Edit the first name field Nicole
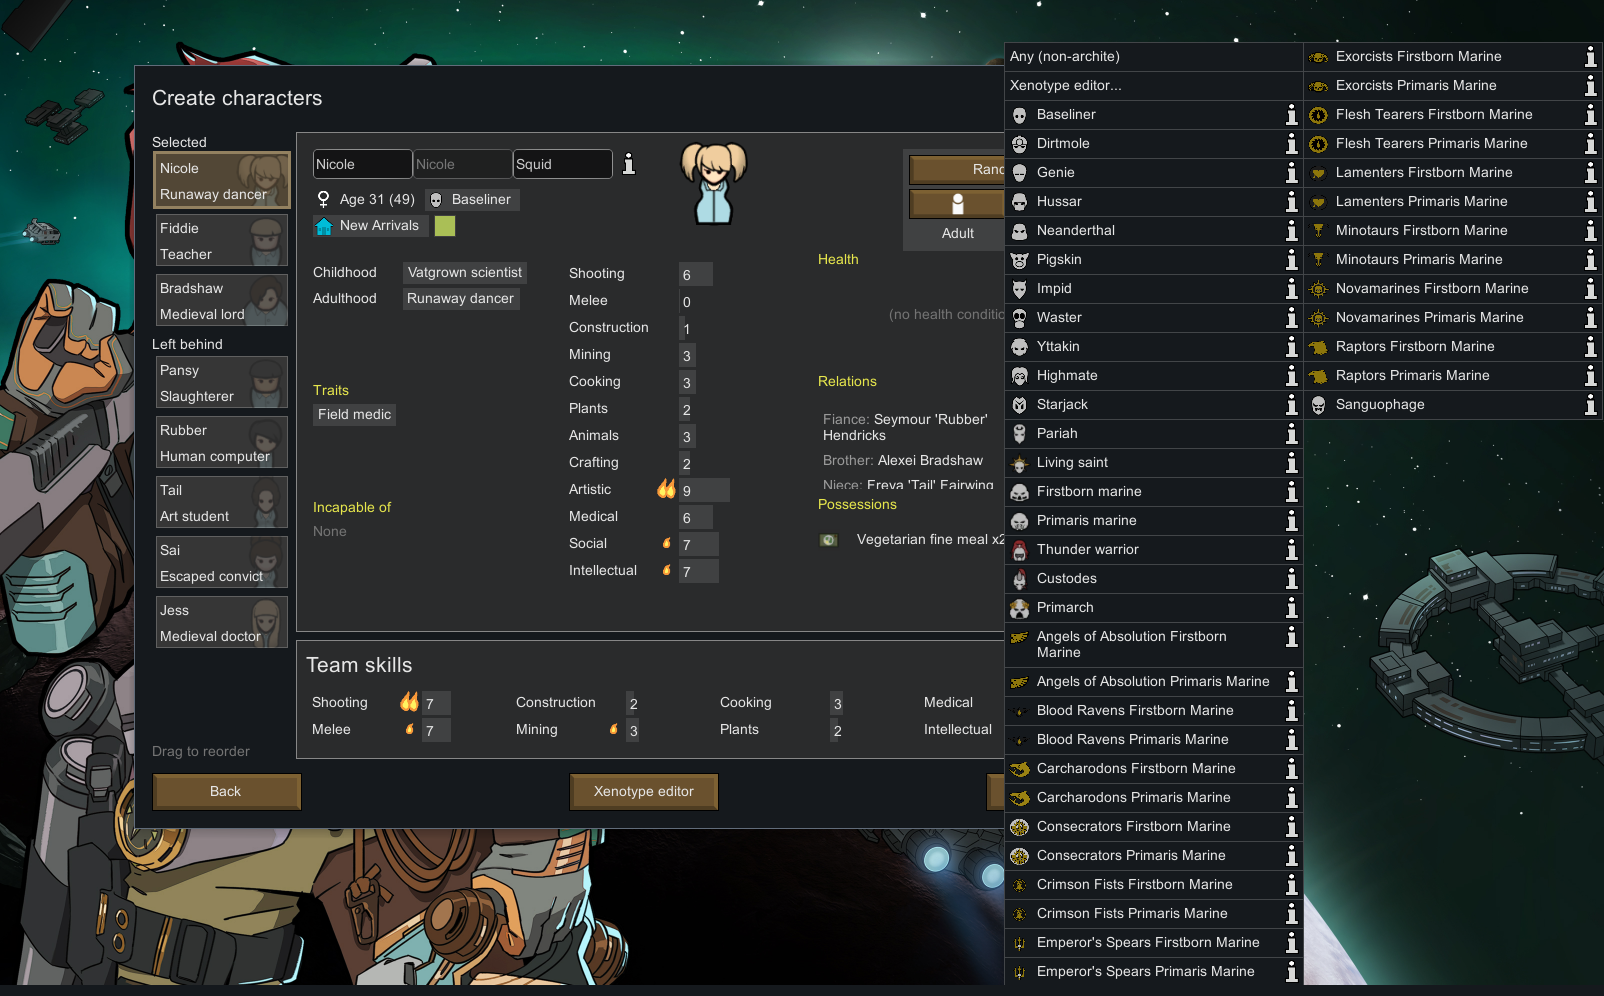 362,164
